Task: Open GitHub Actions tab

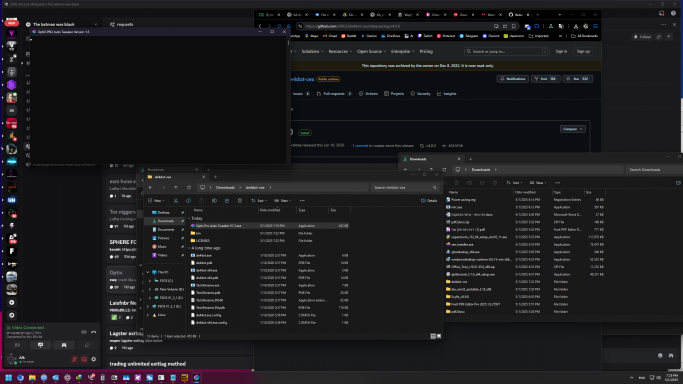Action: [369, 94]
